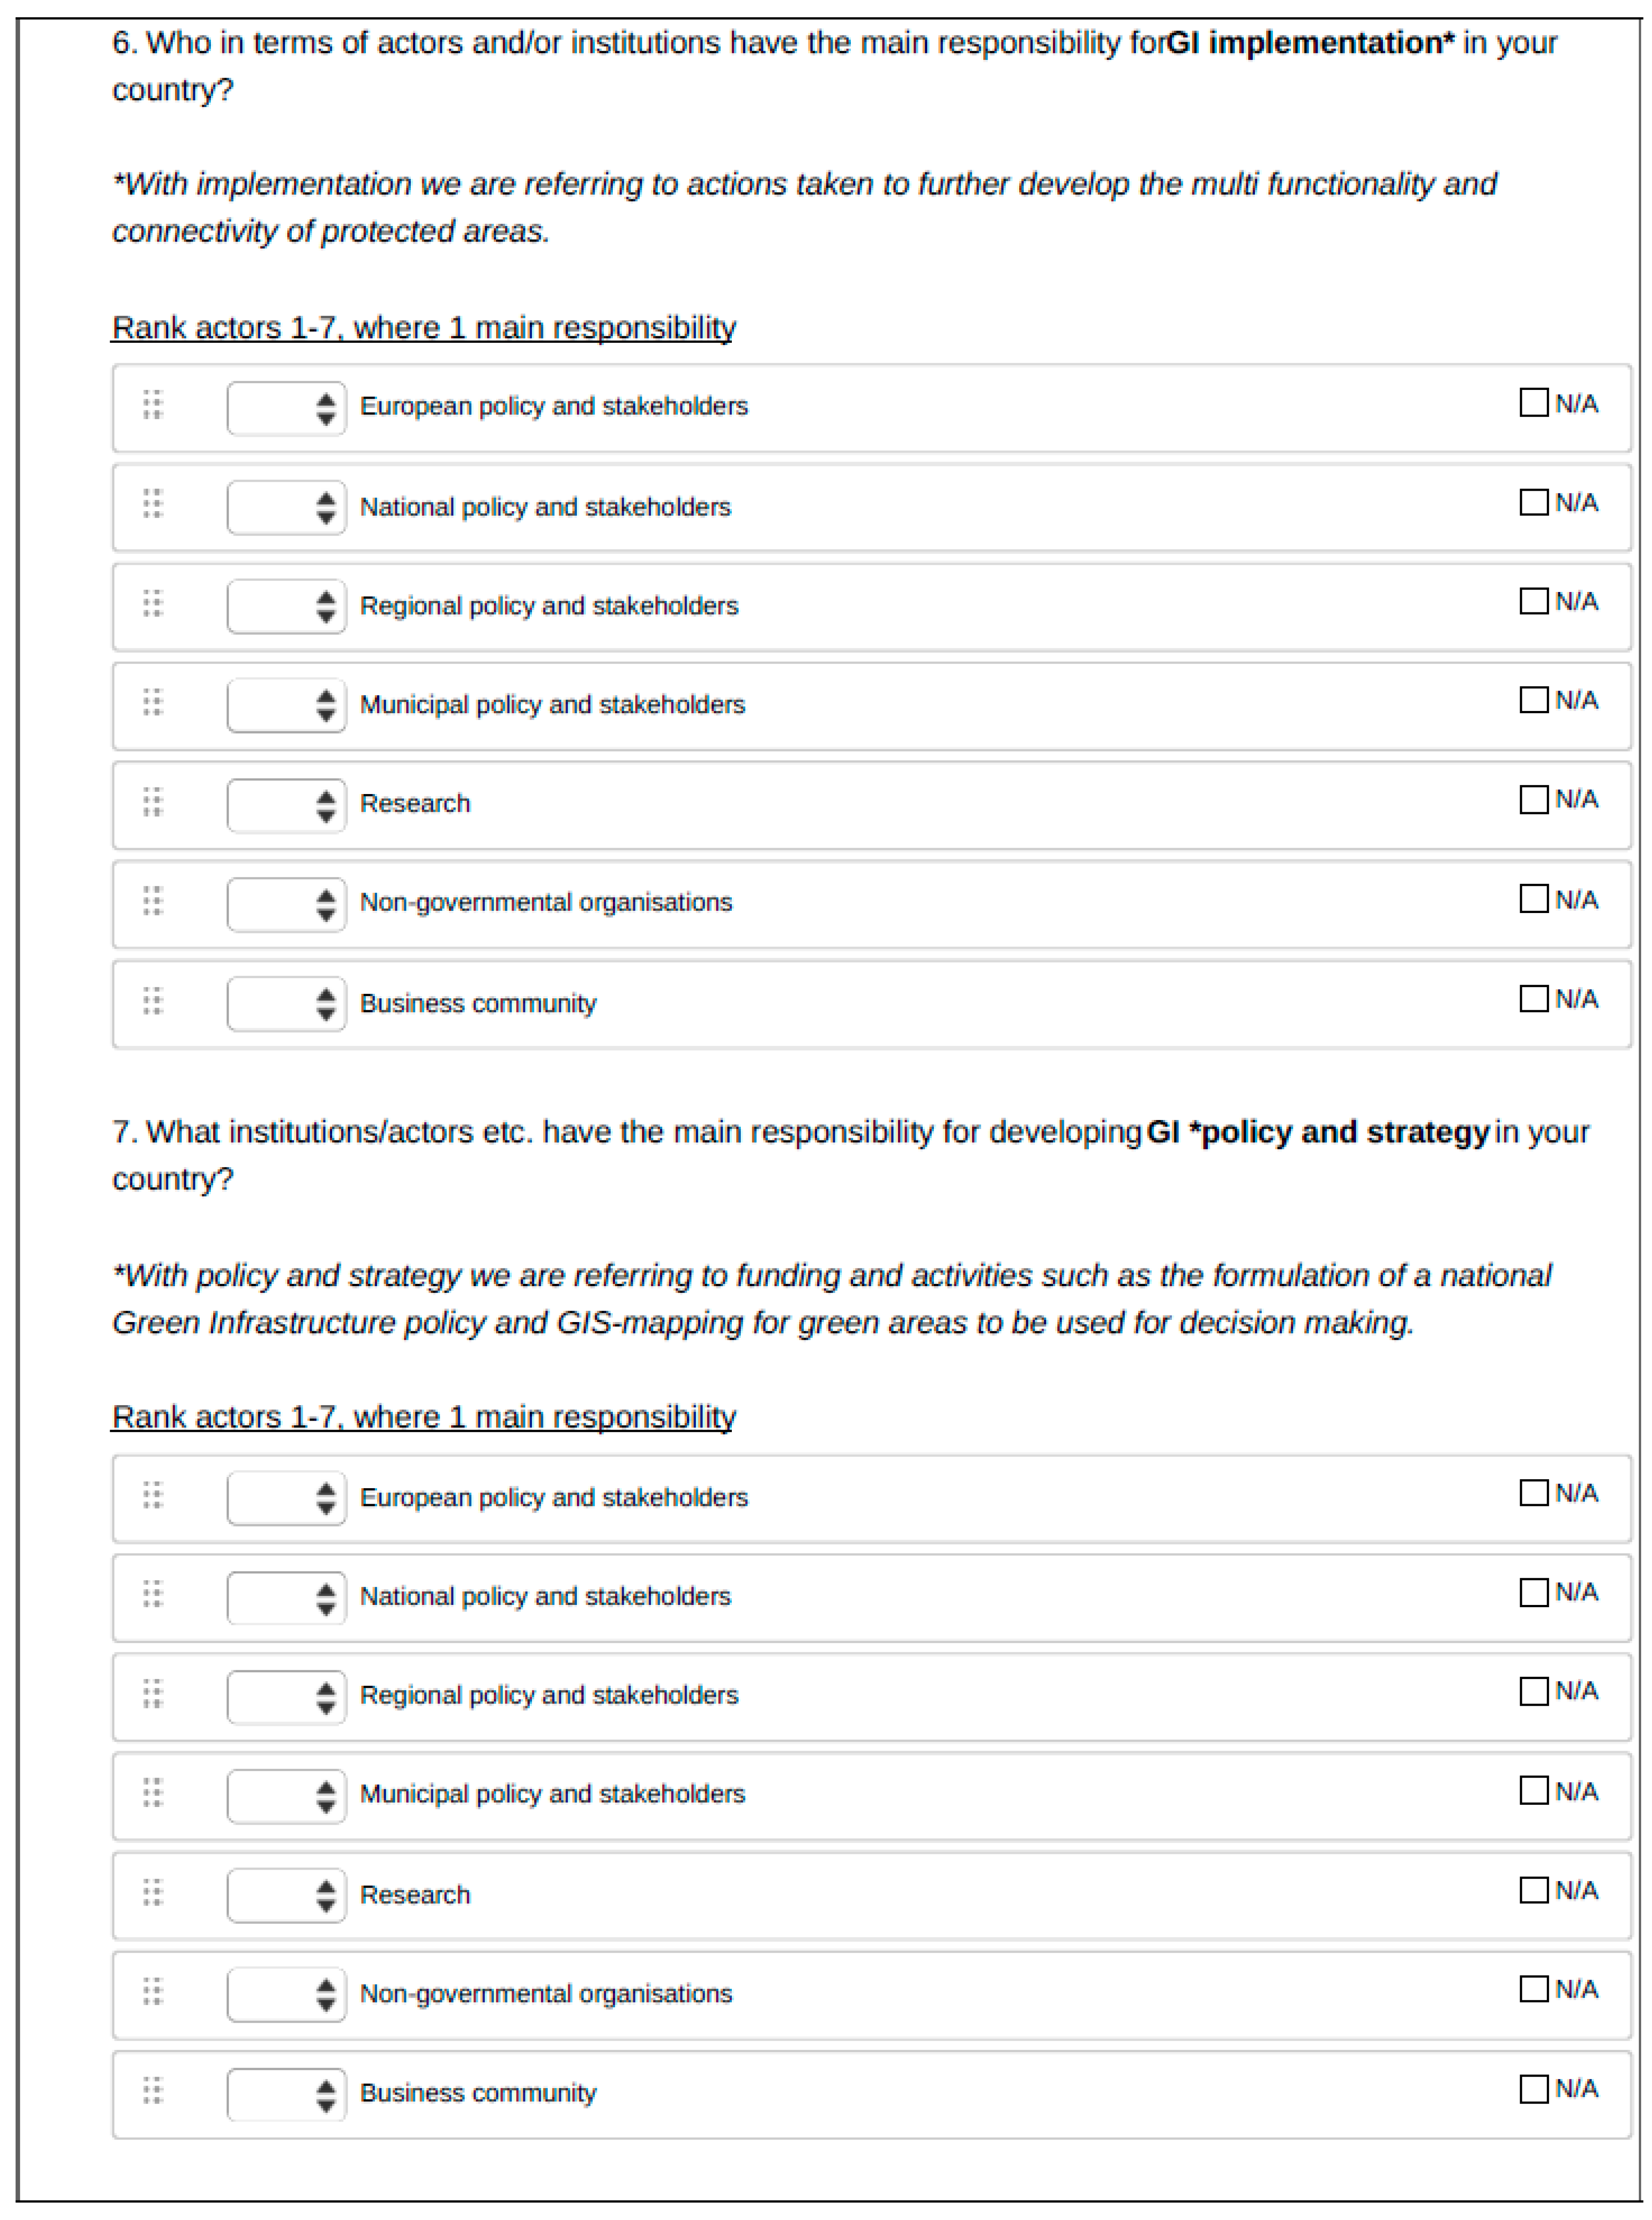The height and width of the screenshot is (2220, 1652).
Task: Click question 7 'Rank actors 1-7' underlined text
Action: pos(423,1416)
